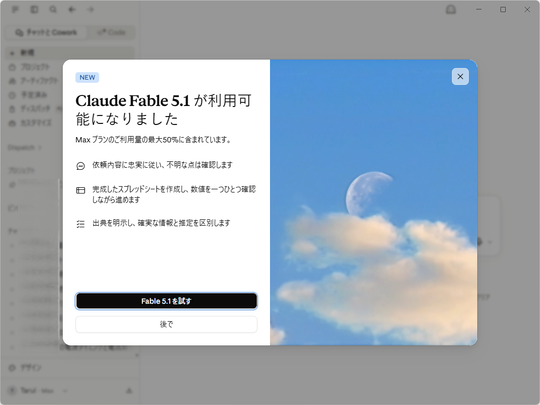
Task: Open the search icon in the top bar
Action: click(x=53, y=9)
